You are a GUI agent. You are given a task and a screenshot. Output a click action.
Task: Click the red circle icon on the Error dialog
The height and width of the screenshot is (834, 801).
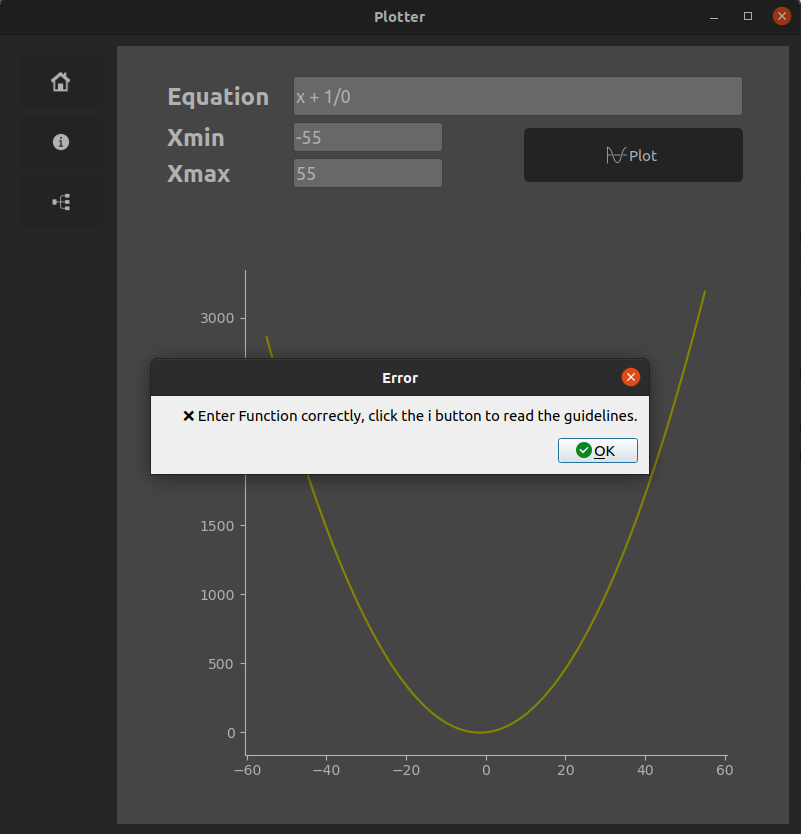click(631, 377)
